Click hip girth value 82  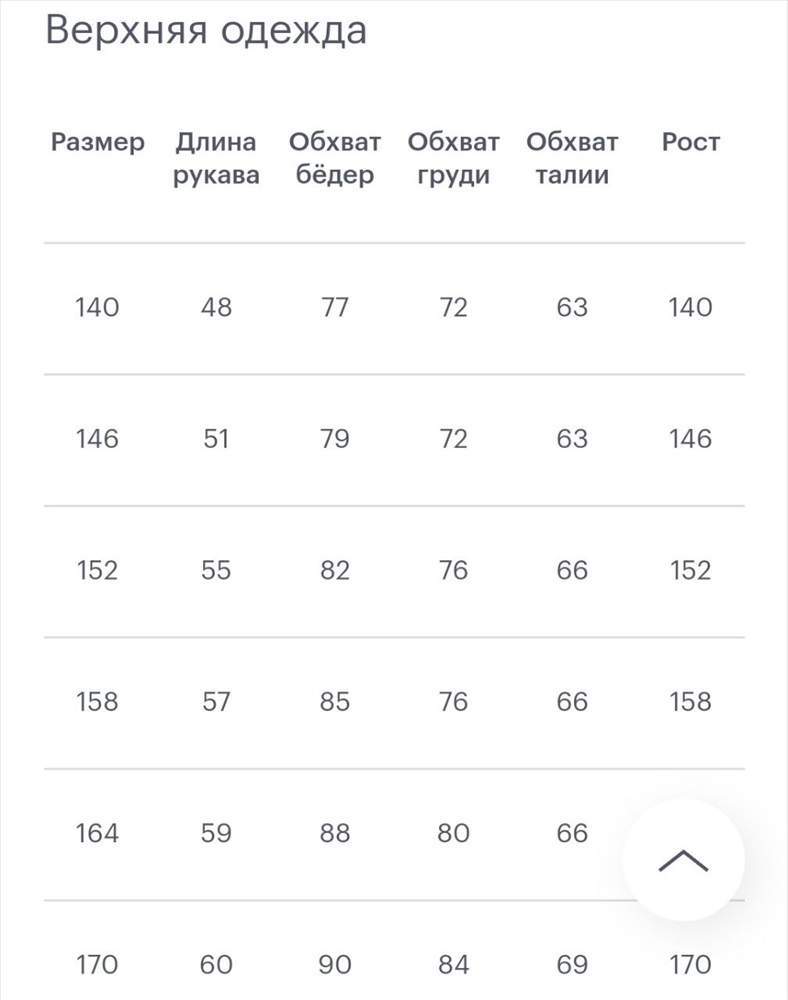click(335, 570)
